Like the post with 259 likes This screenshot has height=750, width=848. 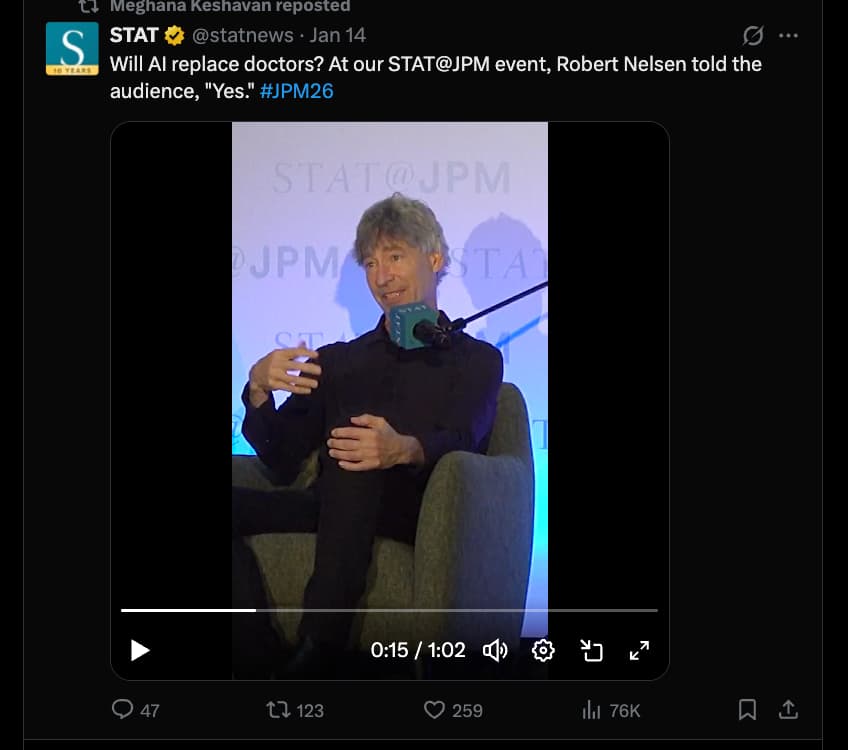point(434,710)
